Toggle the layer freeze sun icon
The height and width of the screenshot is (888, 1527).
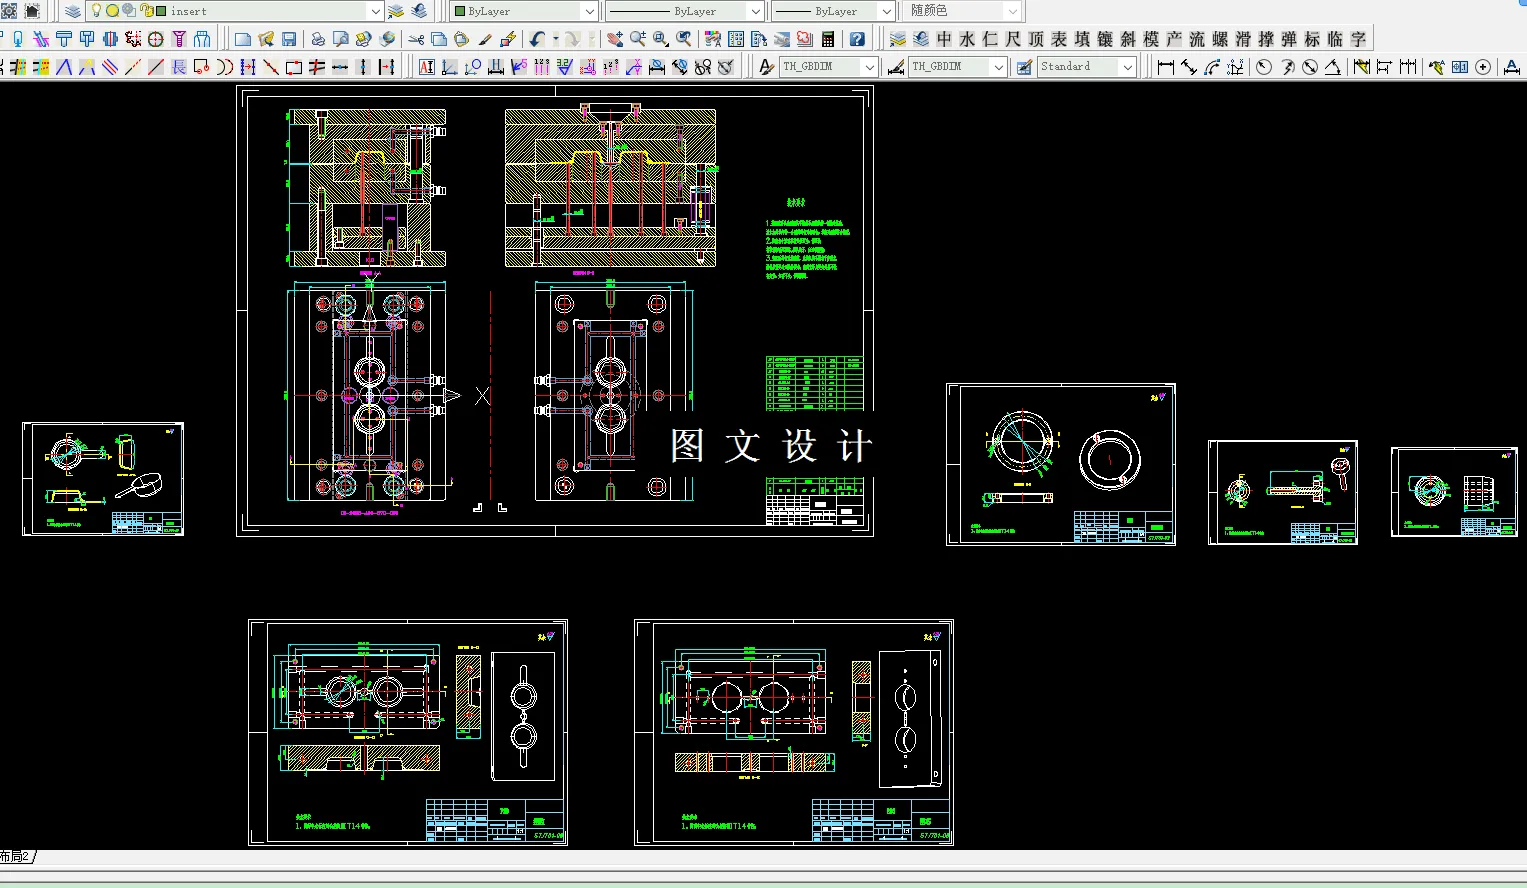pyautogui.click(x=112, y=11)
